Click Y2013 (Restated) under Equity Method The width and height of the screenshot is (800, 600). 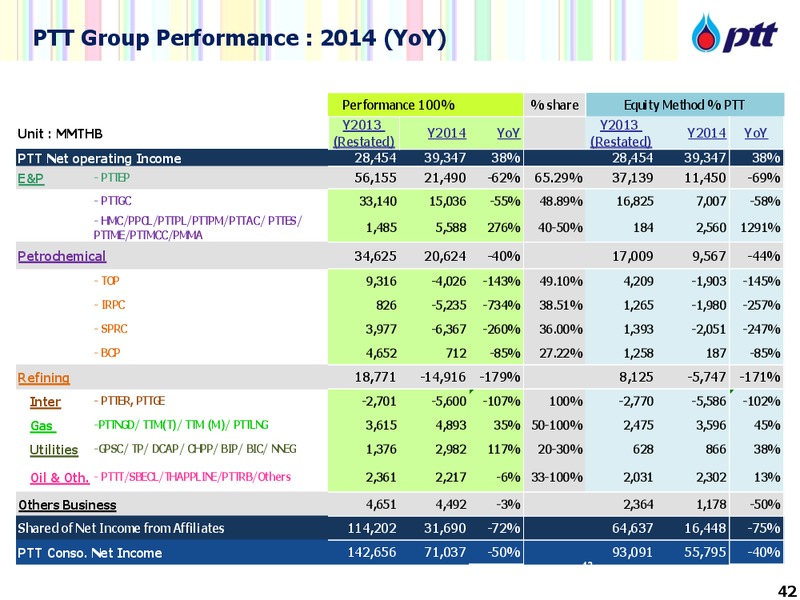pyautogui.click(x=620, y=133)
